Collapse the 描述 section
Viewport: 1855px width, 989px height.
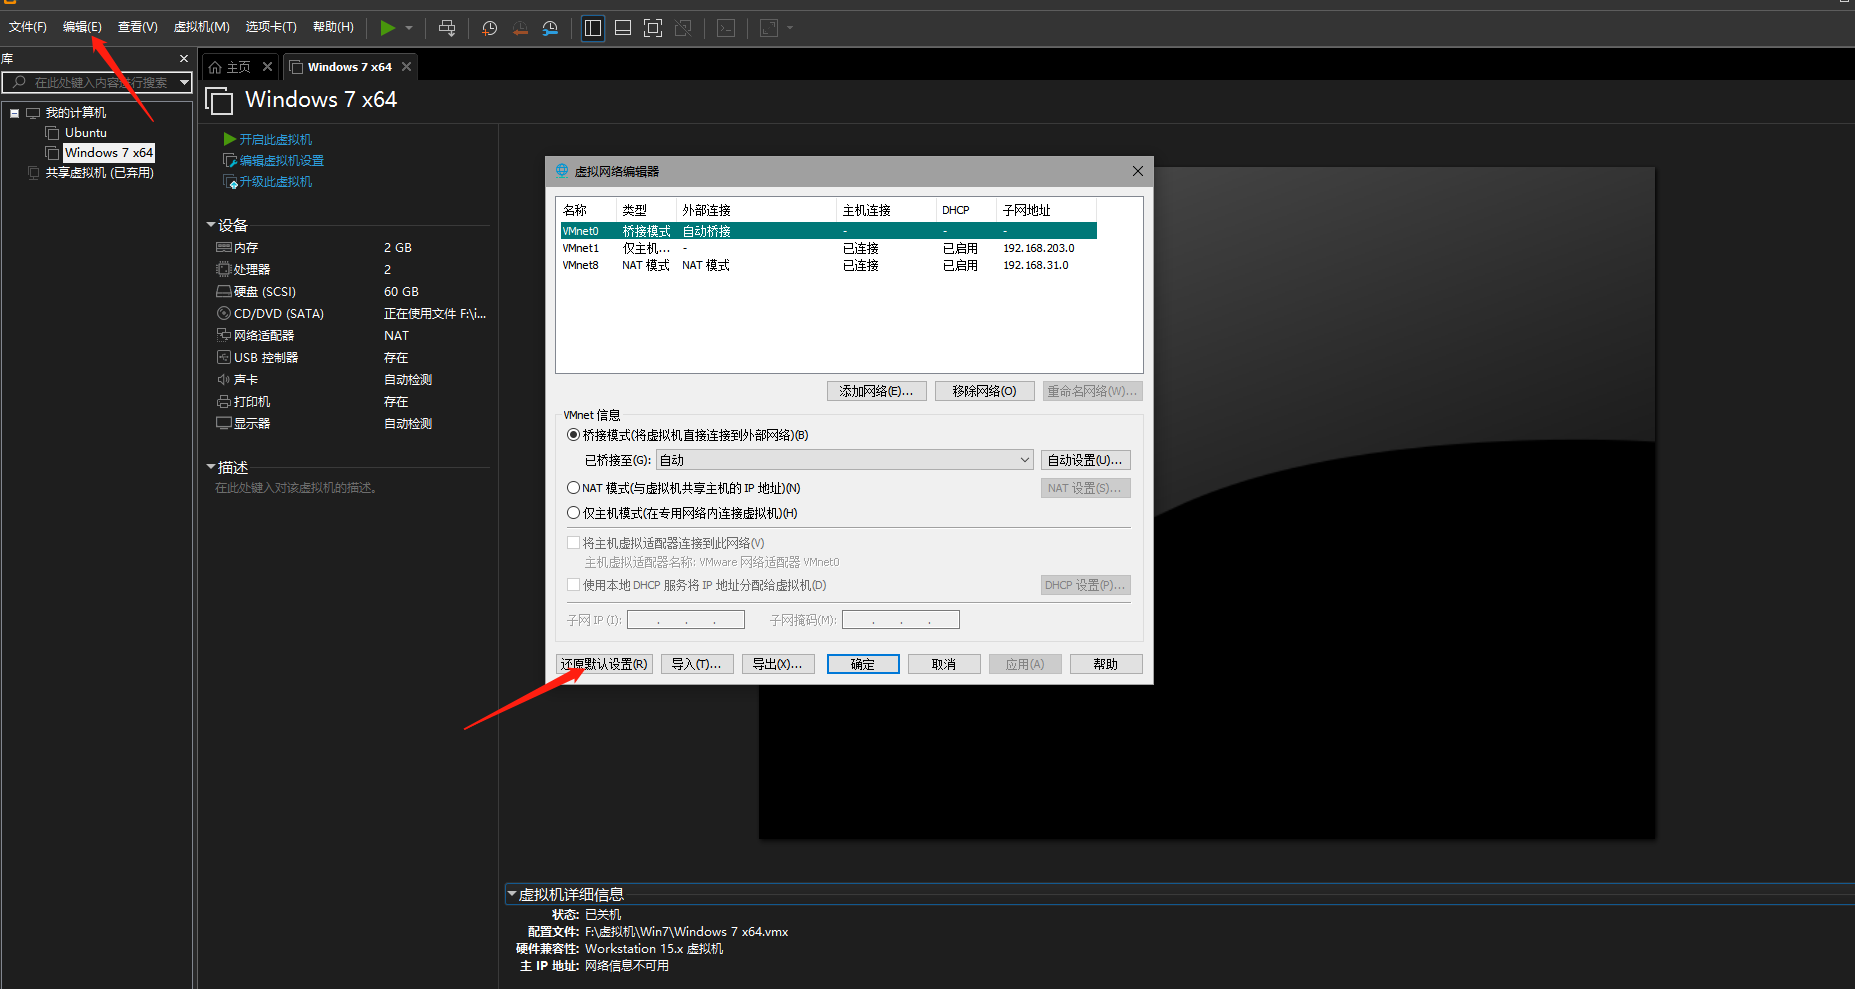tap(211, 467)
